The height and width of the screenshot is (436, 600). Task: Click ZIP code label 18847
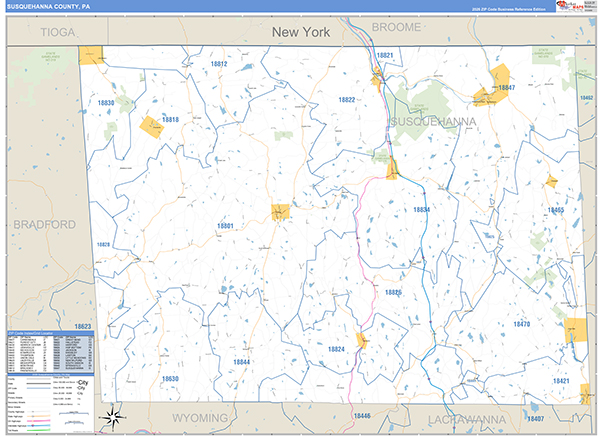(x=506, y=88)
